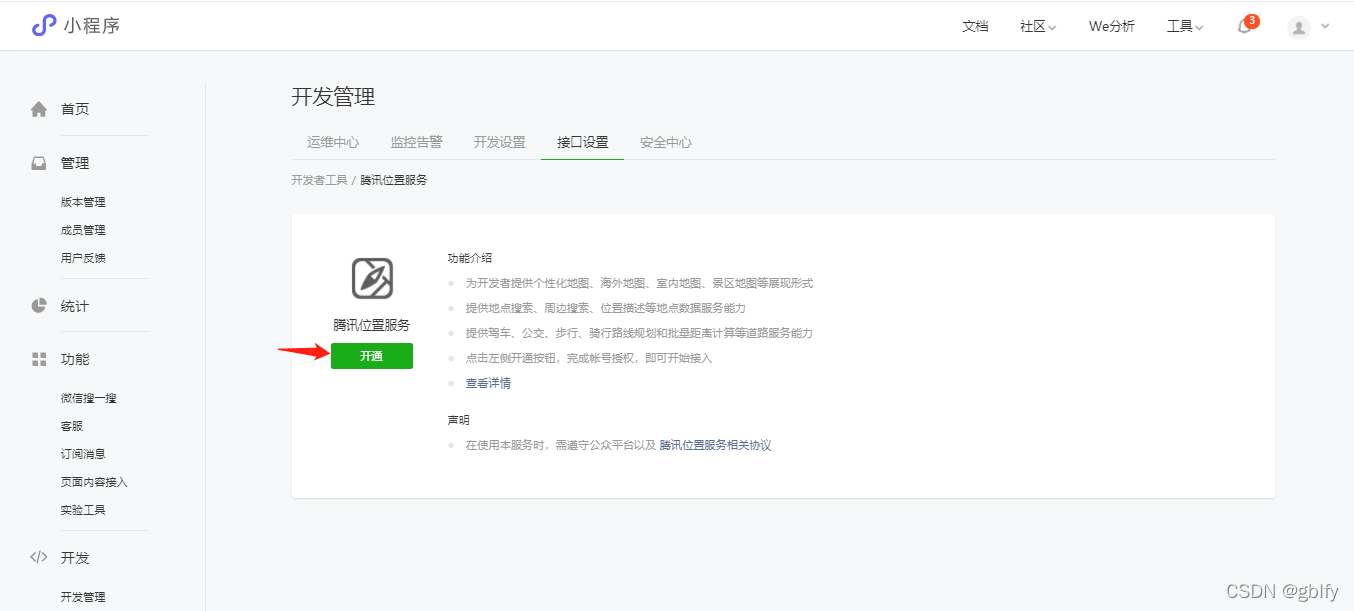Go to 首页 in sidebar
This screenshot has width=1354, height=611.
pos(75,109)
